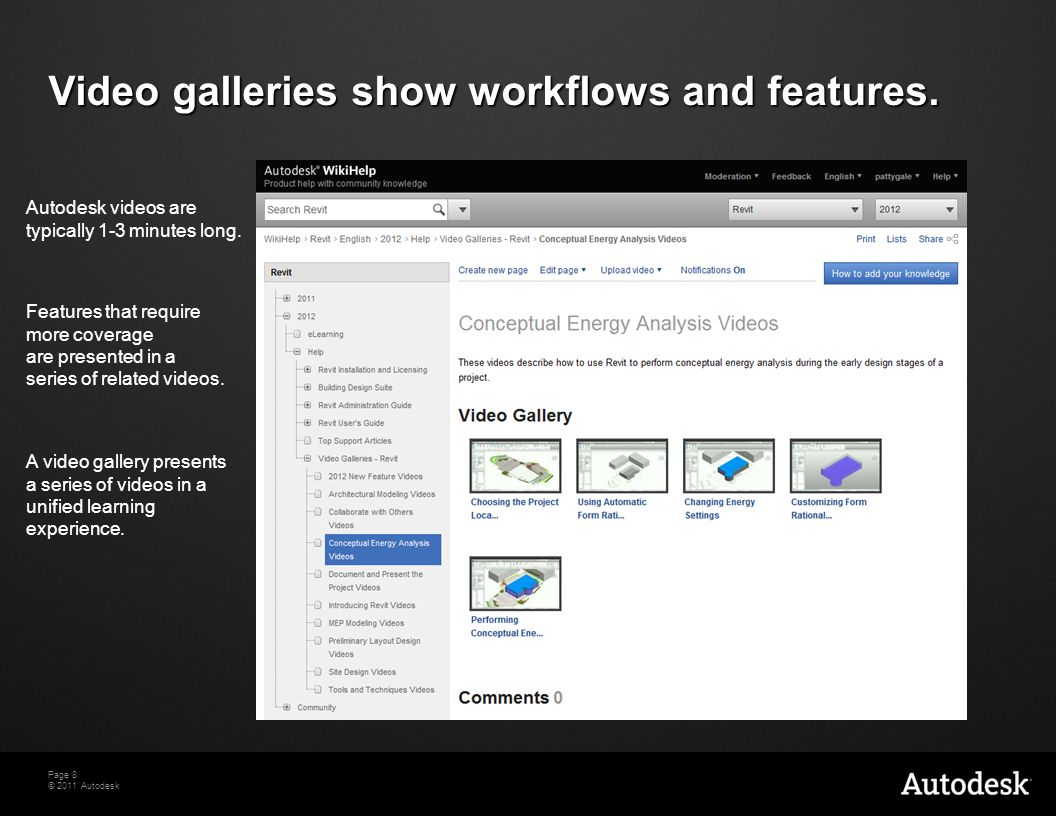Open the Help menu in header
Image resolution: width=1056 pixels, height=816 pixels.
[945, 176]
